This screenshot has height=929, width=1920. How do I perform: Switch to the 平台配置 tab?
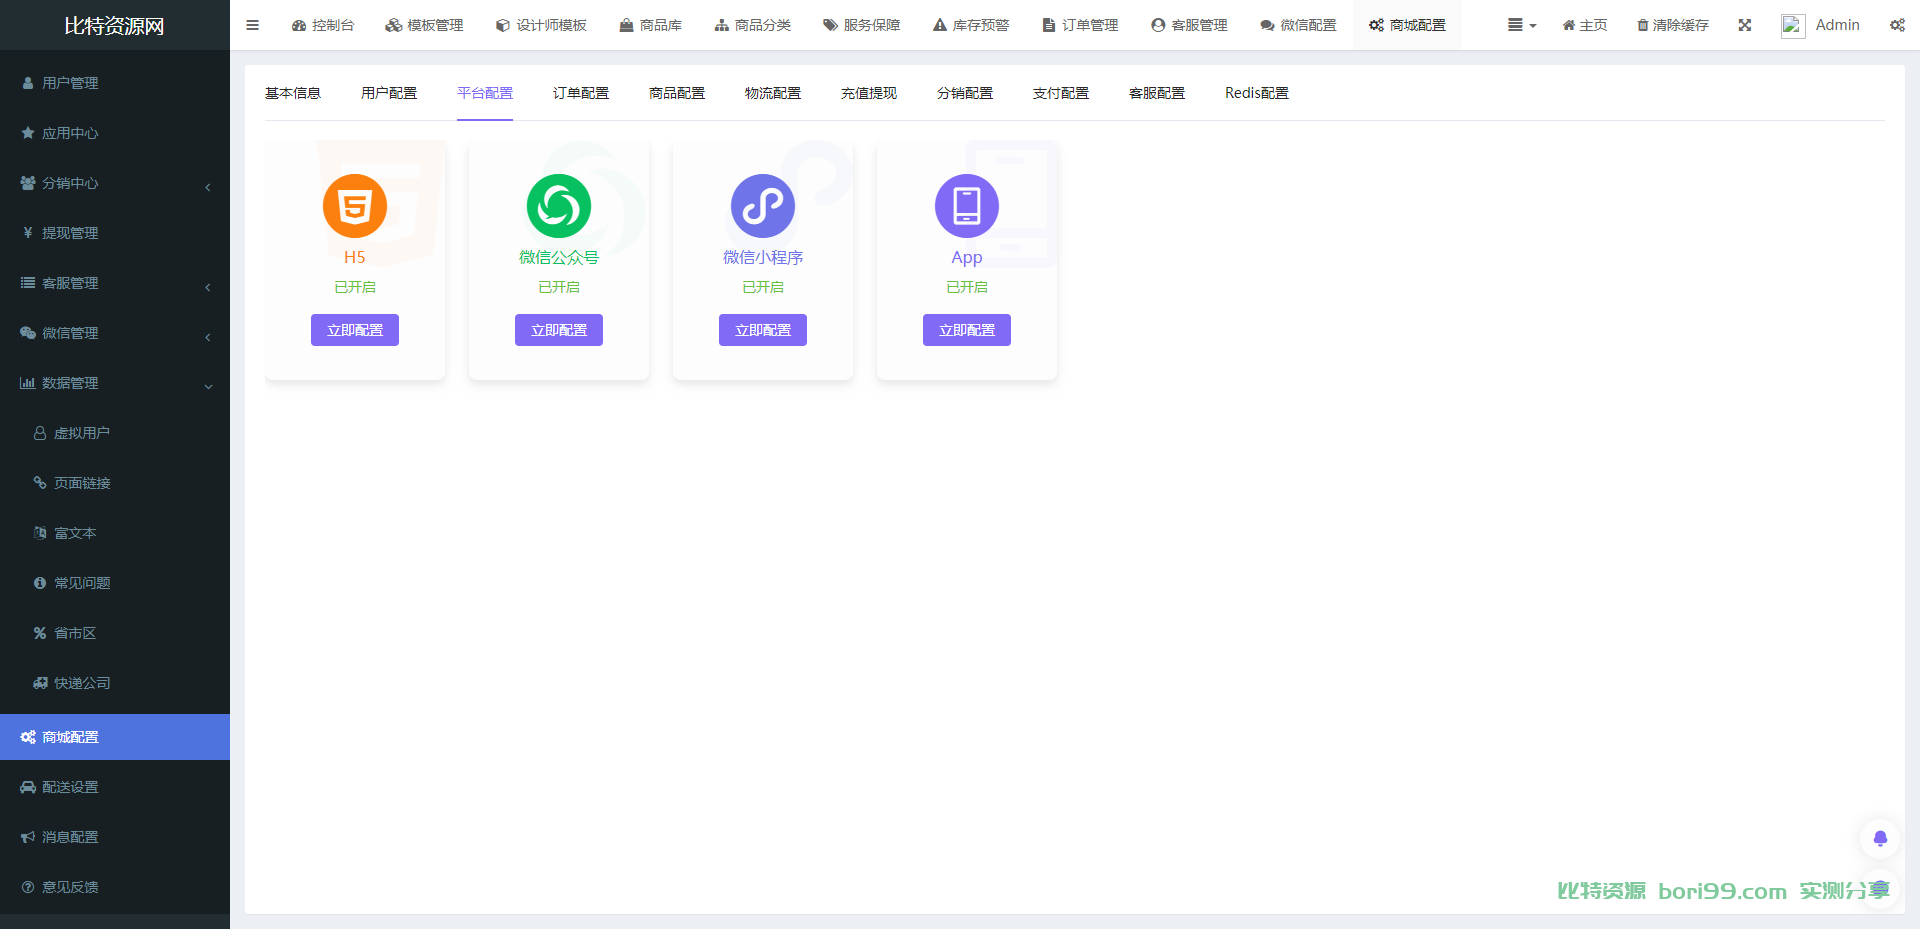pyautogui.click(x=485, y=93)
